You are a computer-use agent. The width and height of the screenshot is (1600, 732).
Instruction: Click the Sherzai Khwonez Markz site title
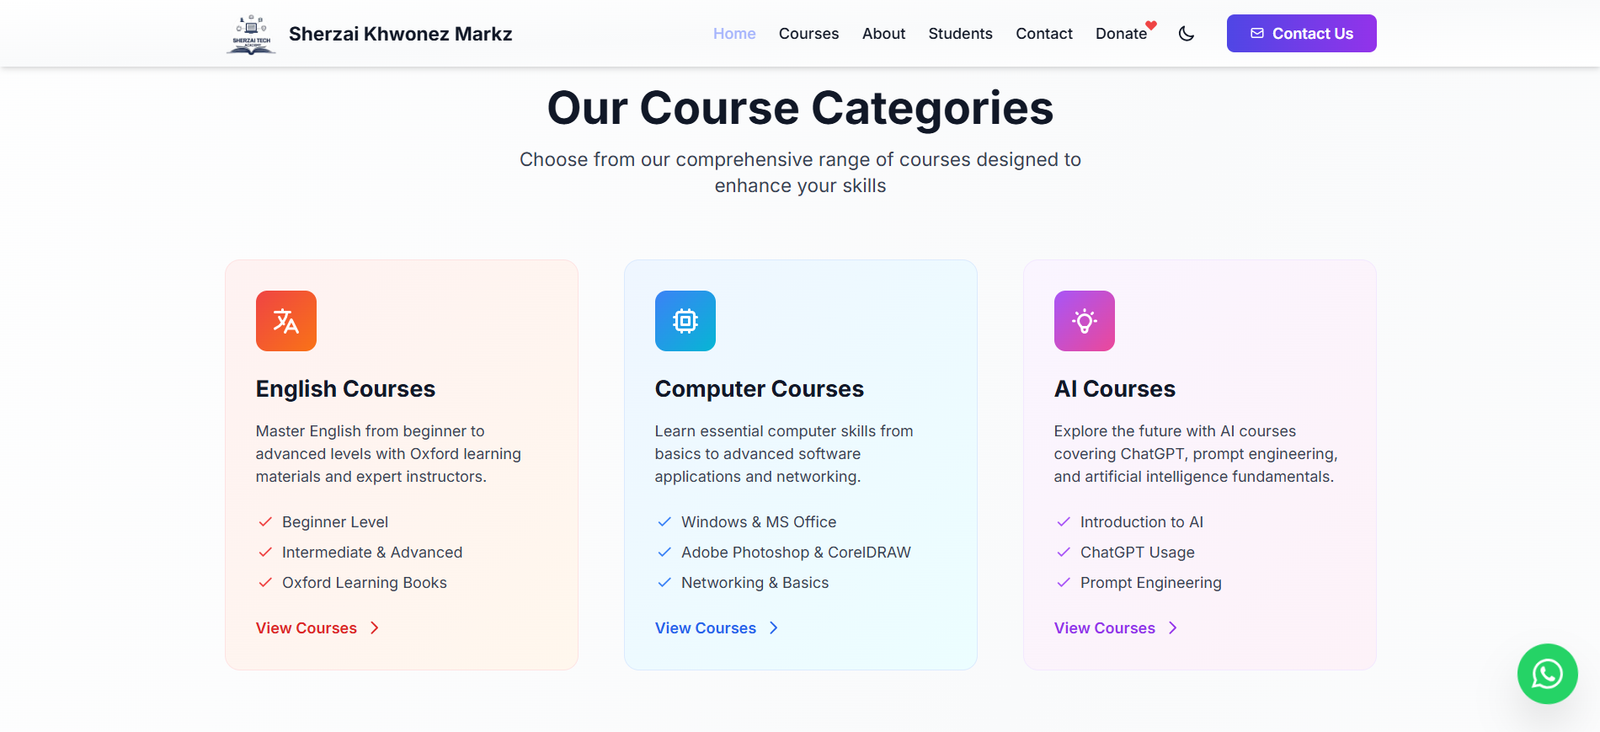click(x=400, y=34)
